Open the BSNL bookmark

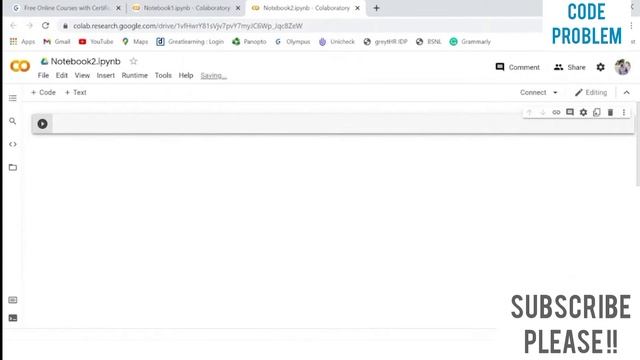[x=428, y=42]
